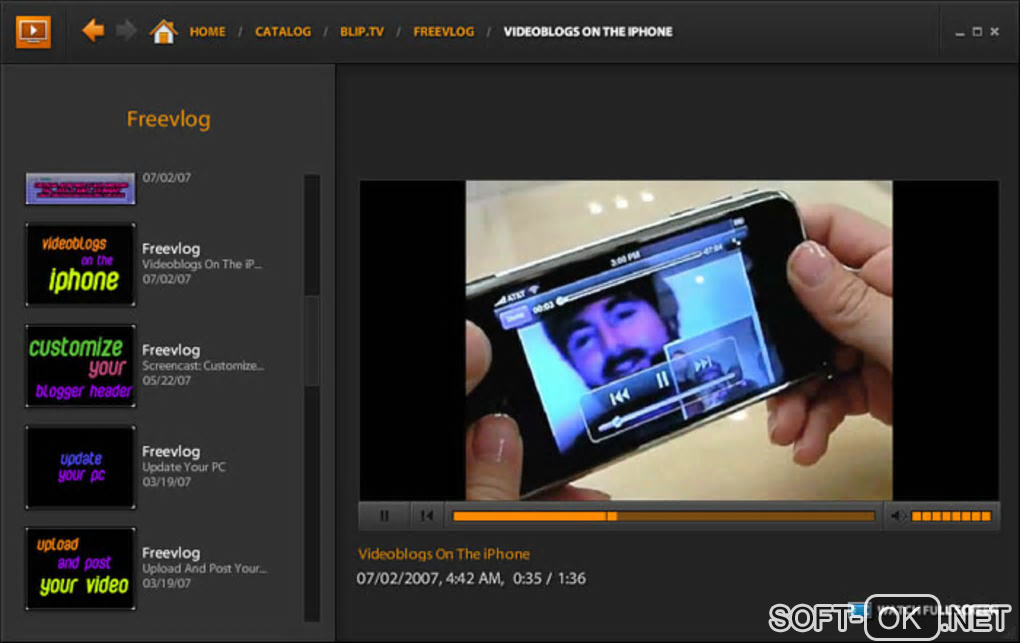This screenshot has width=1020, height=643.
Task: Select 'Screencast: Customize...' episode text
Action: (x=203, y=366)
